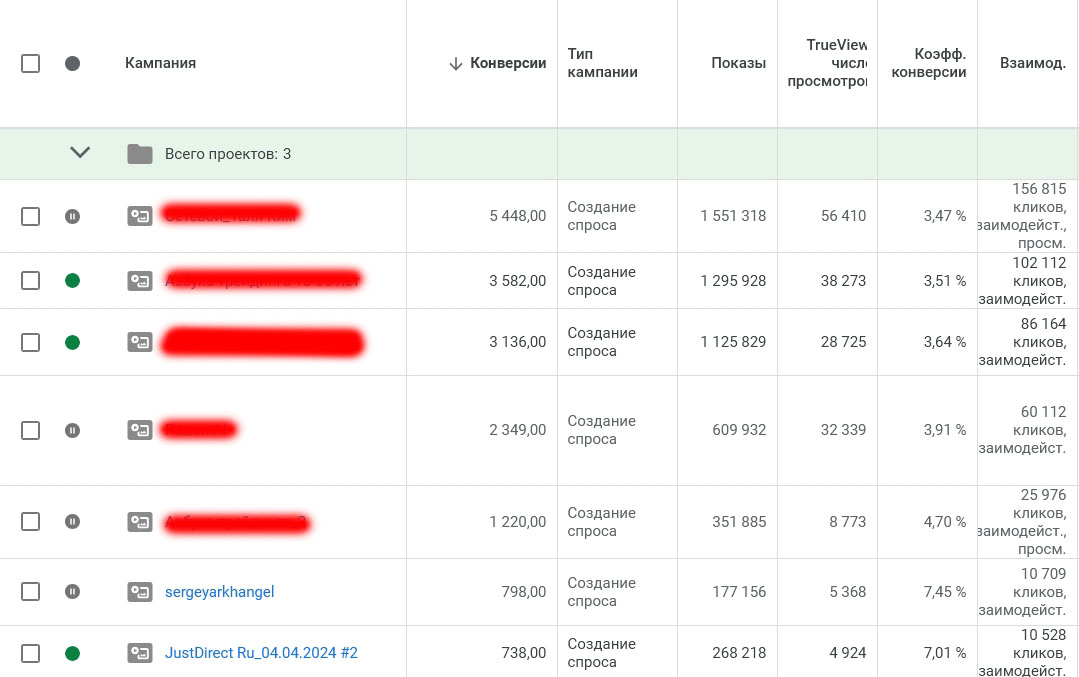Click the 1 295 928 impressions value

click(733, 281)
